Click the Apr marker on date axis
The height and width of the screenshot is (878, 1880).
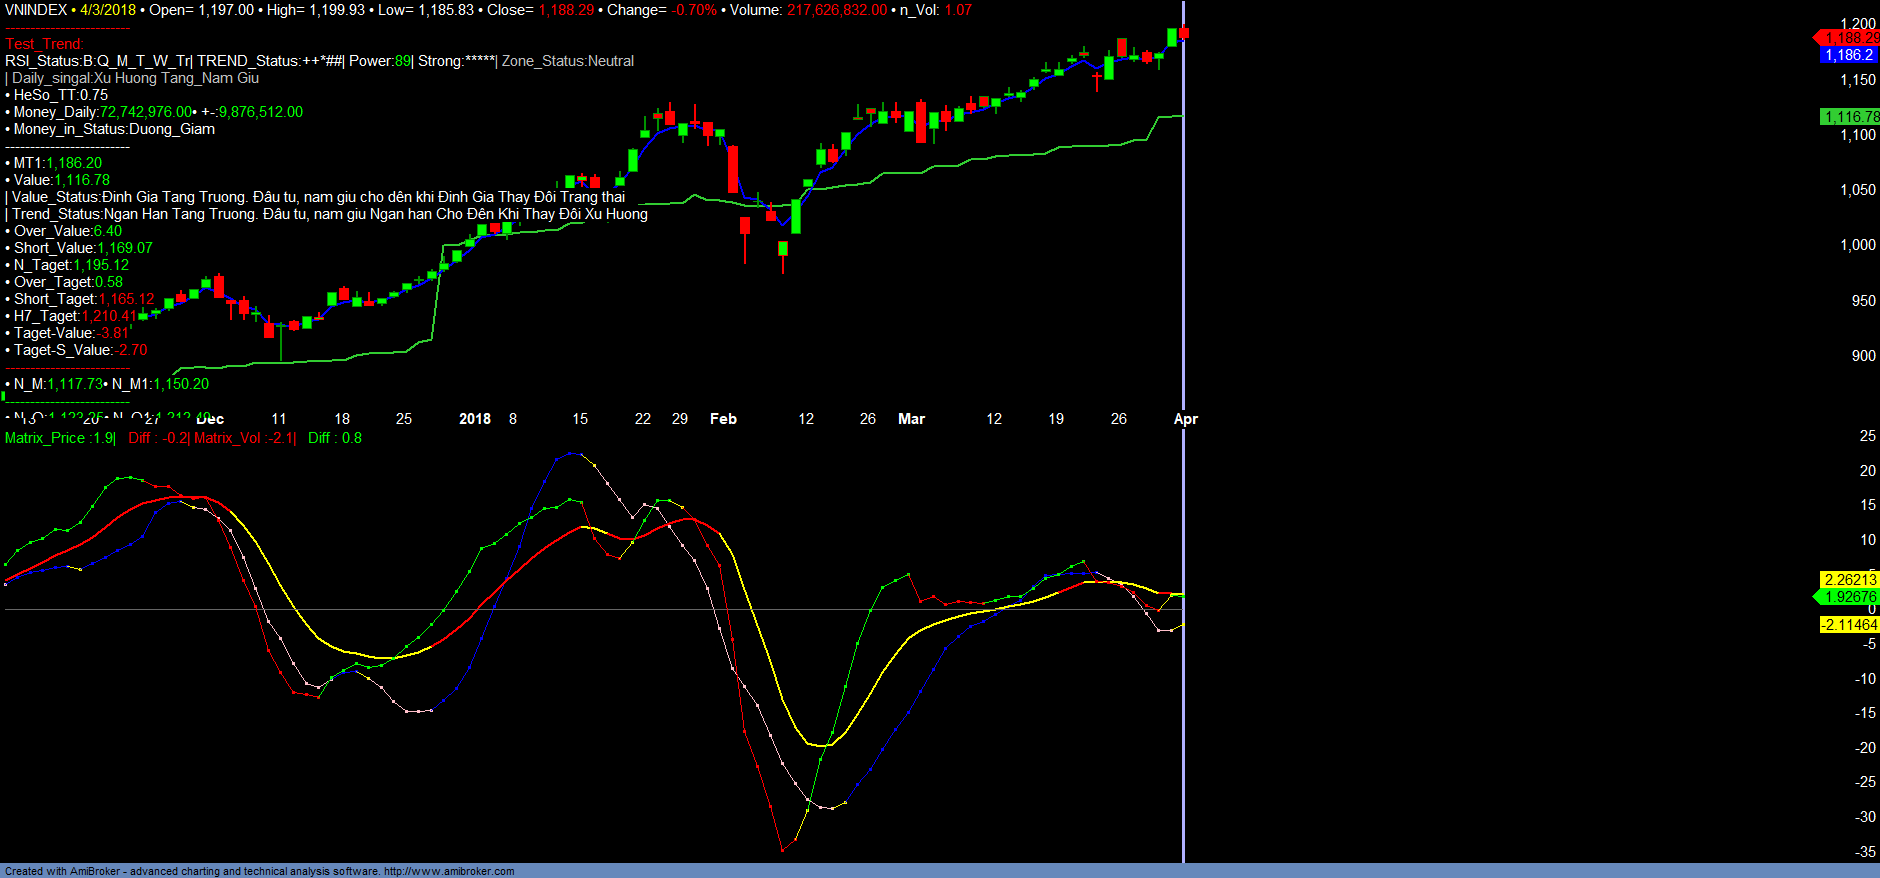click(x=1185, y=419)
